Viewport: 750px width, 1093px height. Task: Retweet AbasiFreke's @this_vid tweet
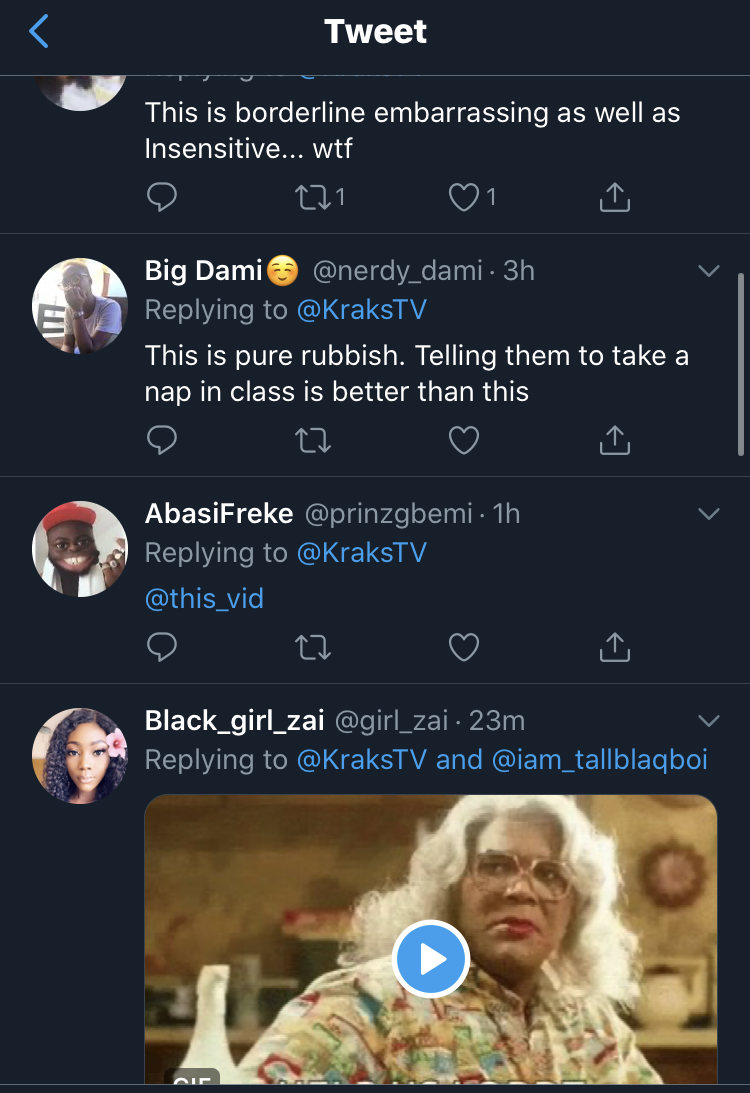pyautogui.click(x=313, y=648)
